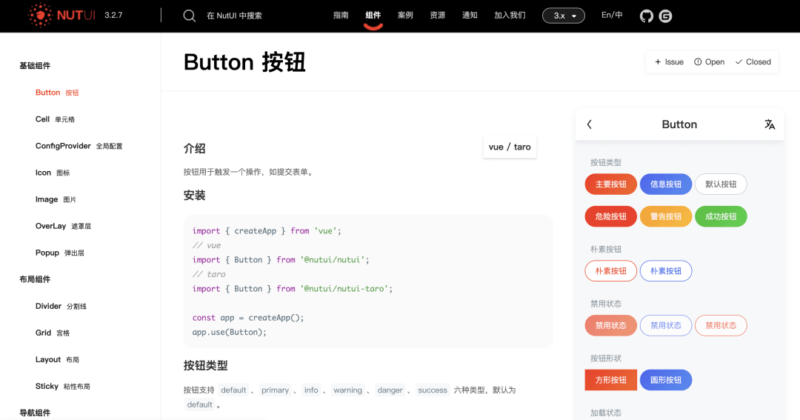Click the green 成功按钮 demo button
Screen dimensions: 800x420
pos(721,216)
